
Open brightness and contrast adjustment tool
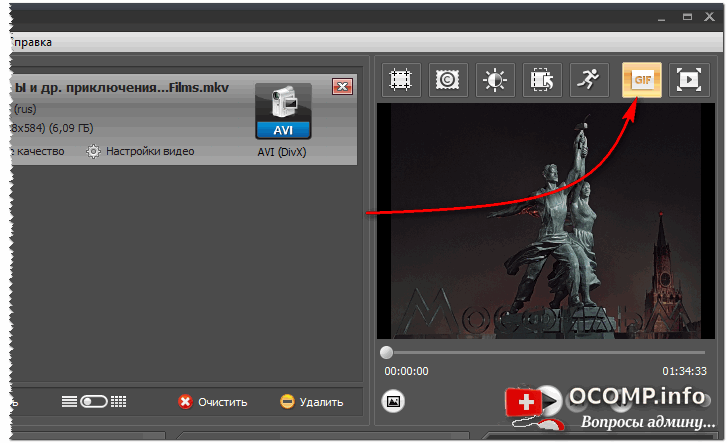pos(494,80)
